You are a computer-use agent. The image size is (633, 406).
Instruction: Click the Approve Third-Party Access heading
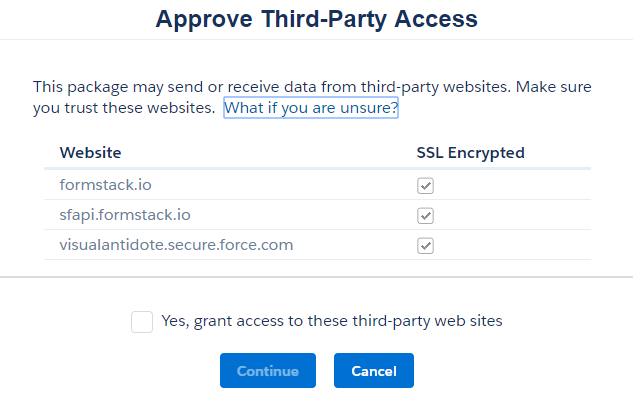(x=316, y=19)
